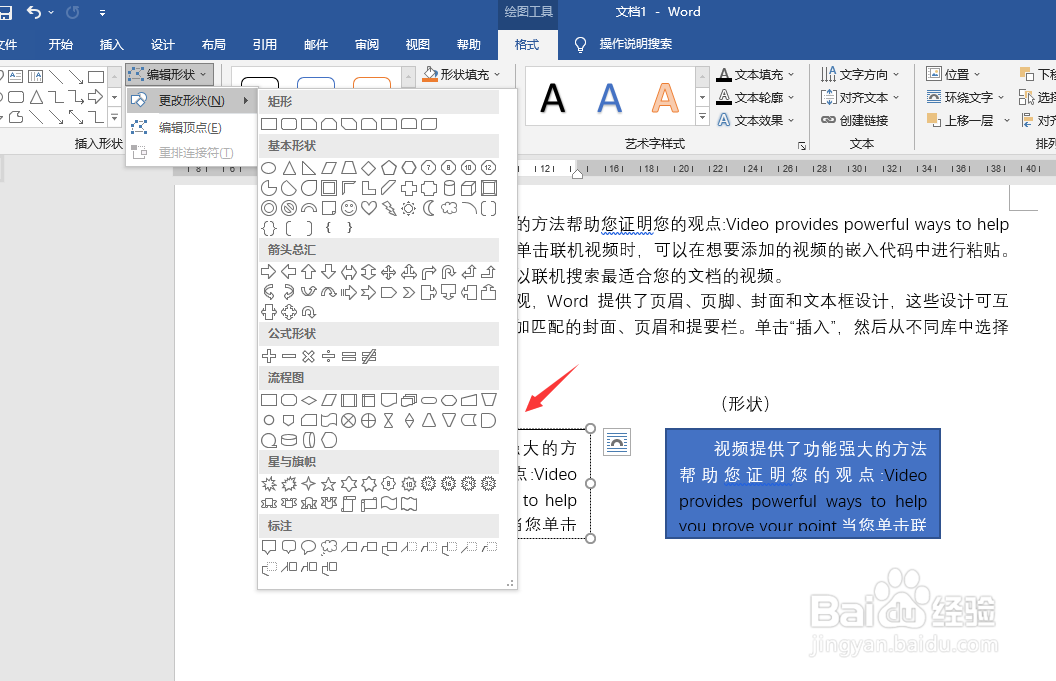The image size is (1056, 681).
Task: Undo the last action
Action: pyautogui.click(x=34, y=12)
